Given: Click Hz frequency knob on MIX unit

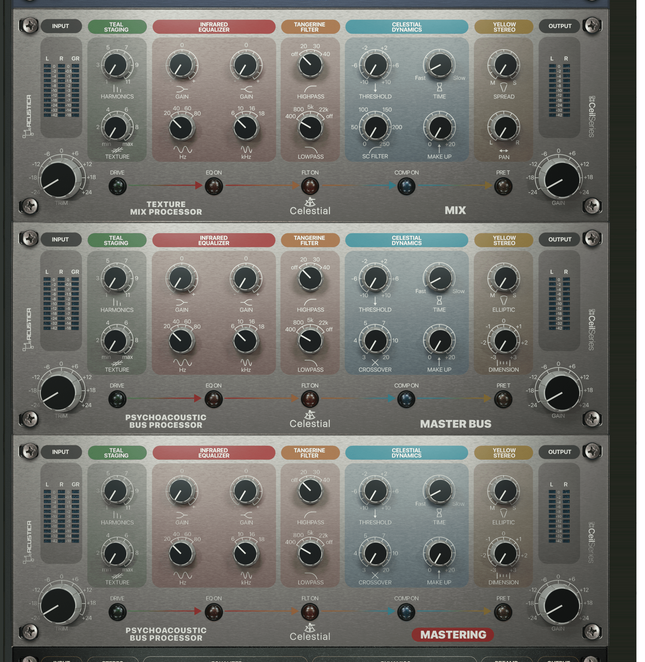Looking at the screenshot, I should 182,128.
